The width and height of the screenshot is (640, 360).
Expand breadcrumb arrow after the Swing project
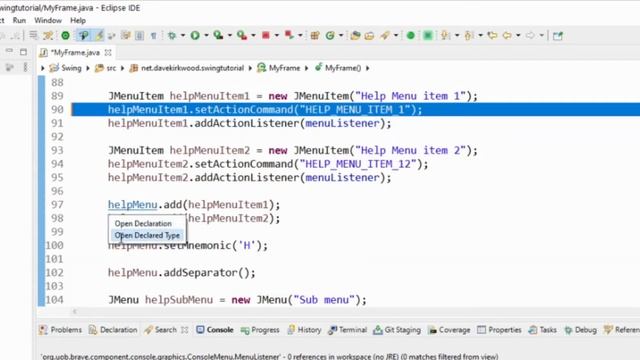click(88, 68)
